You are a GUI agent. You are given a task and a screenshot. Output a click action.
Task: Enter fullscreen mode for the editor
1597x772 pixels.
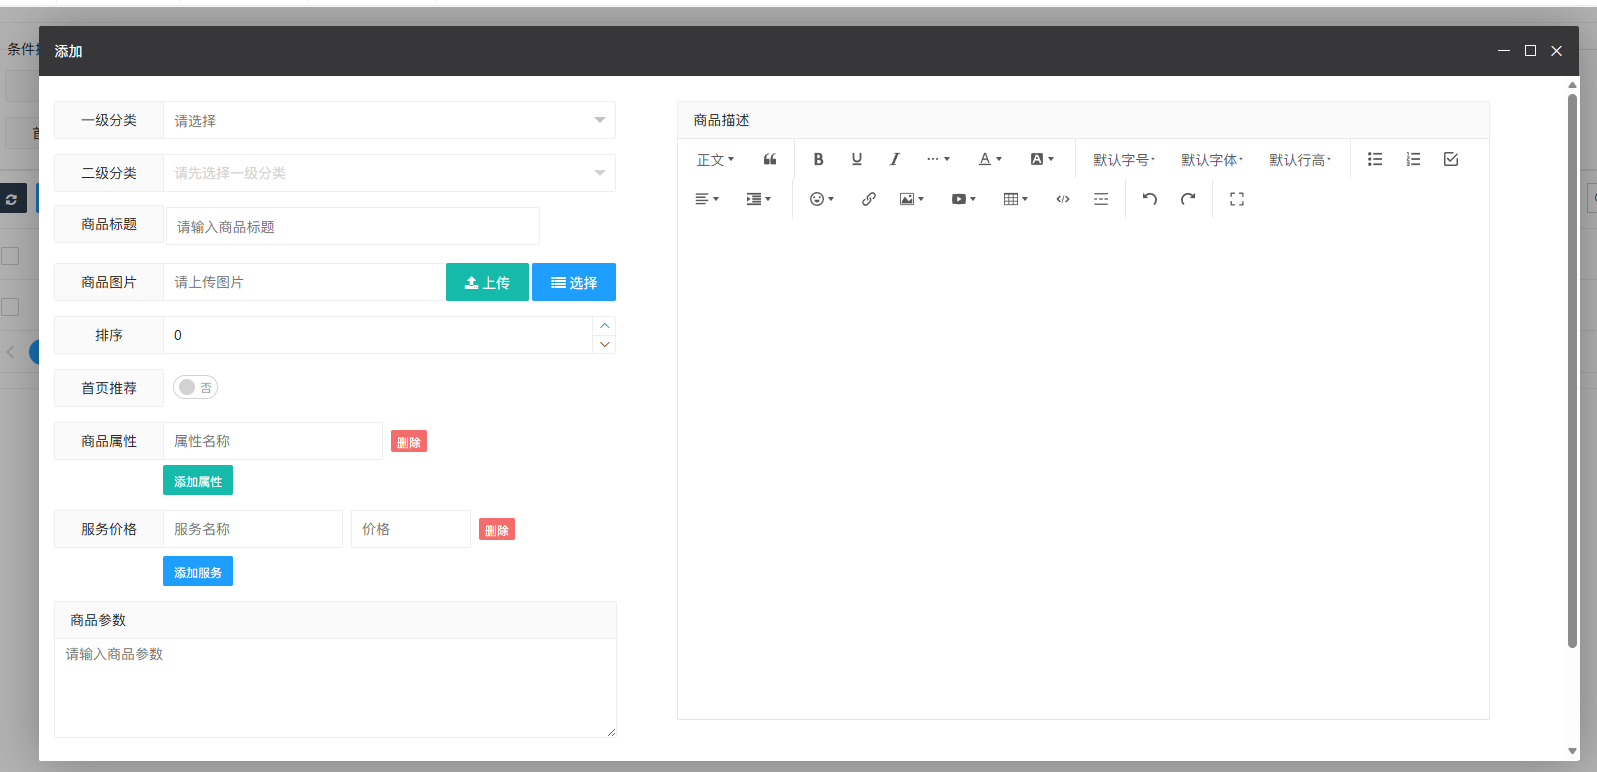tap(1237, 199)
